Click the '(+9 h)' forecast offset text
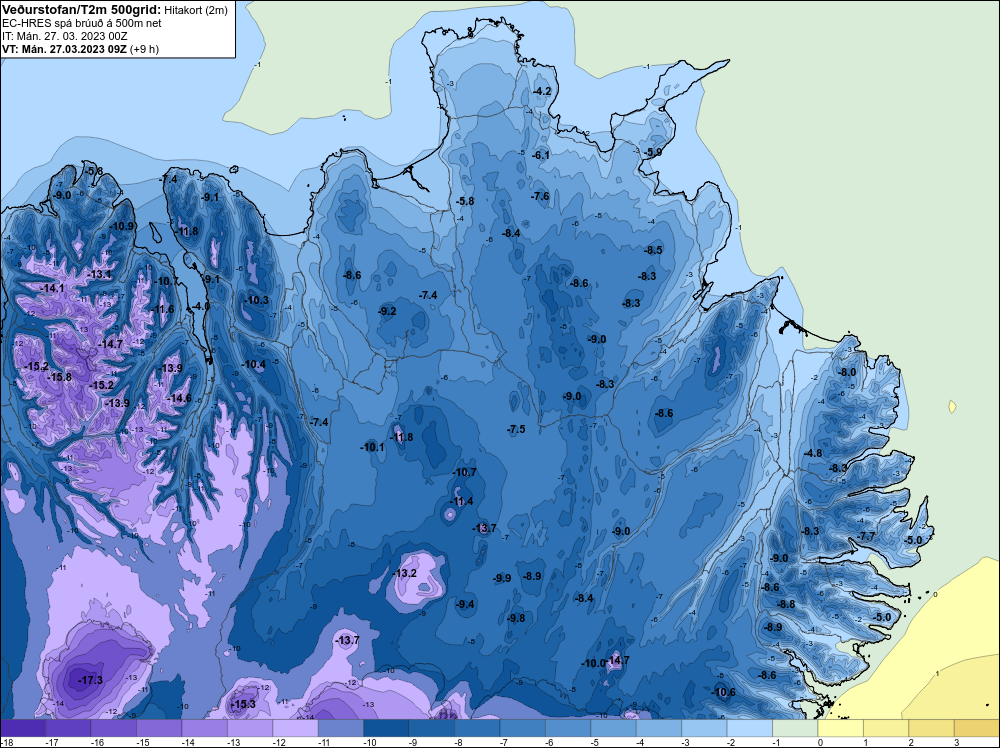Image resolution: width=1000 pixels, height=748 pixels. [144, 49]
